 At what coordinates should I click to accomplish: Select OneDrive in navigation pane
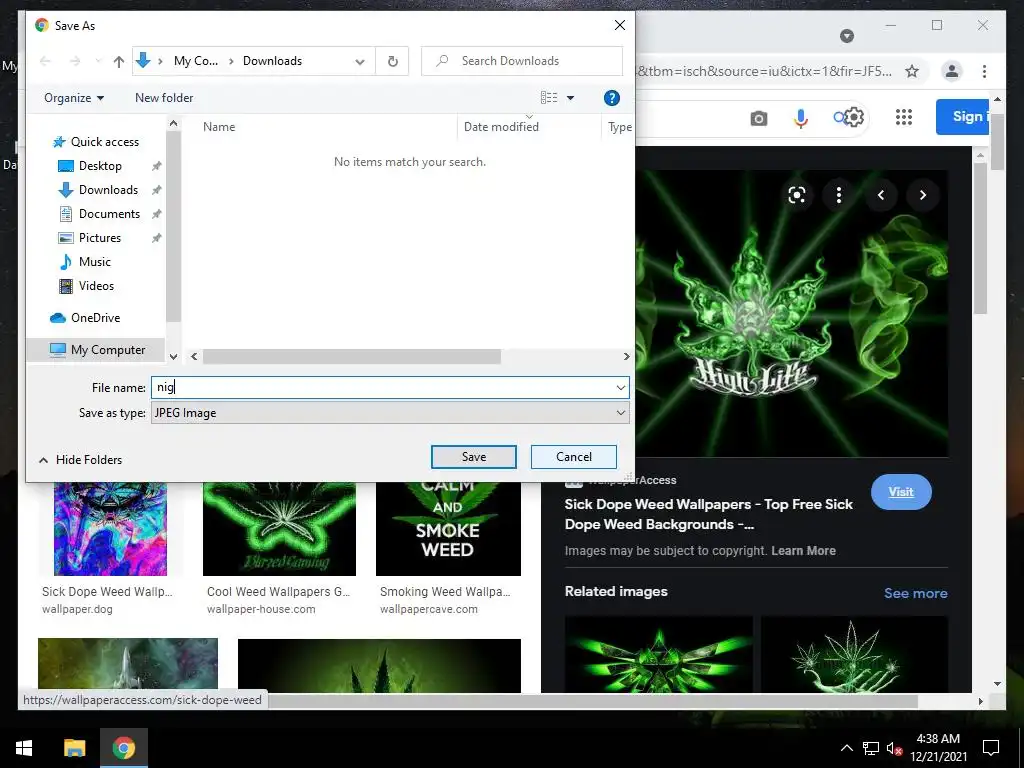tap(95, 318)
